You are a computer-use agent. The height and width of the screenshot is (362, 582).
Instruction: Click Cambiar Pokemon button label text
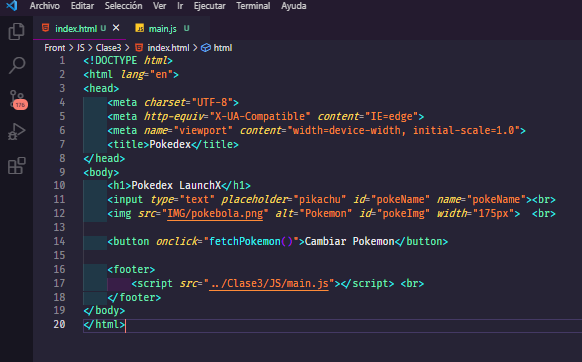pyautogui.click(x=349, y=242)
